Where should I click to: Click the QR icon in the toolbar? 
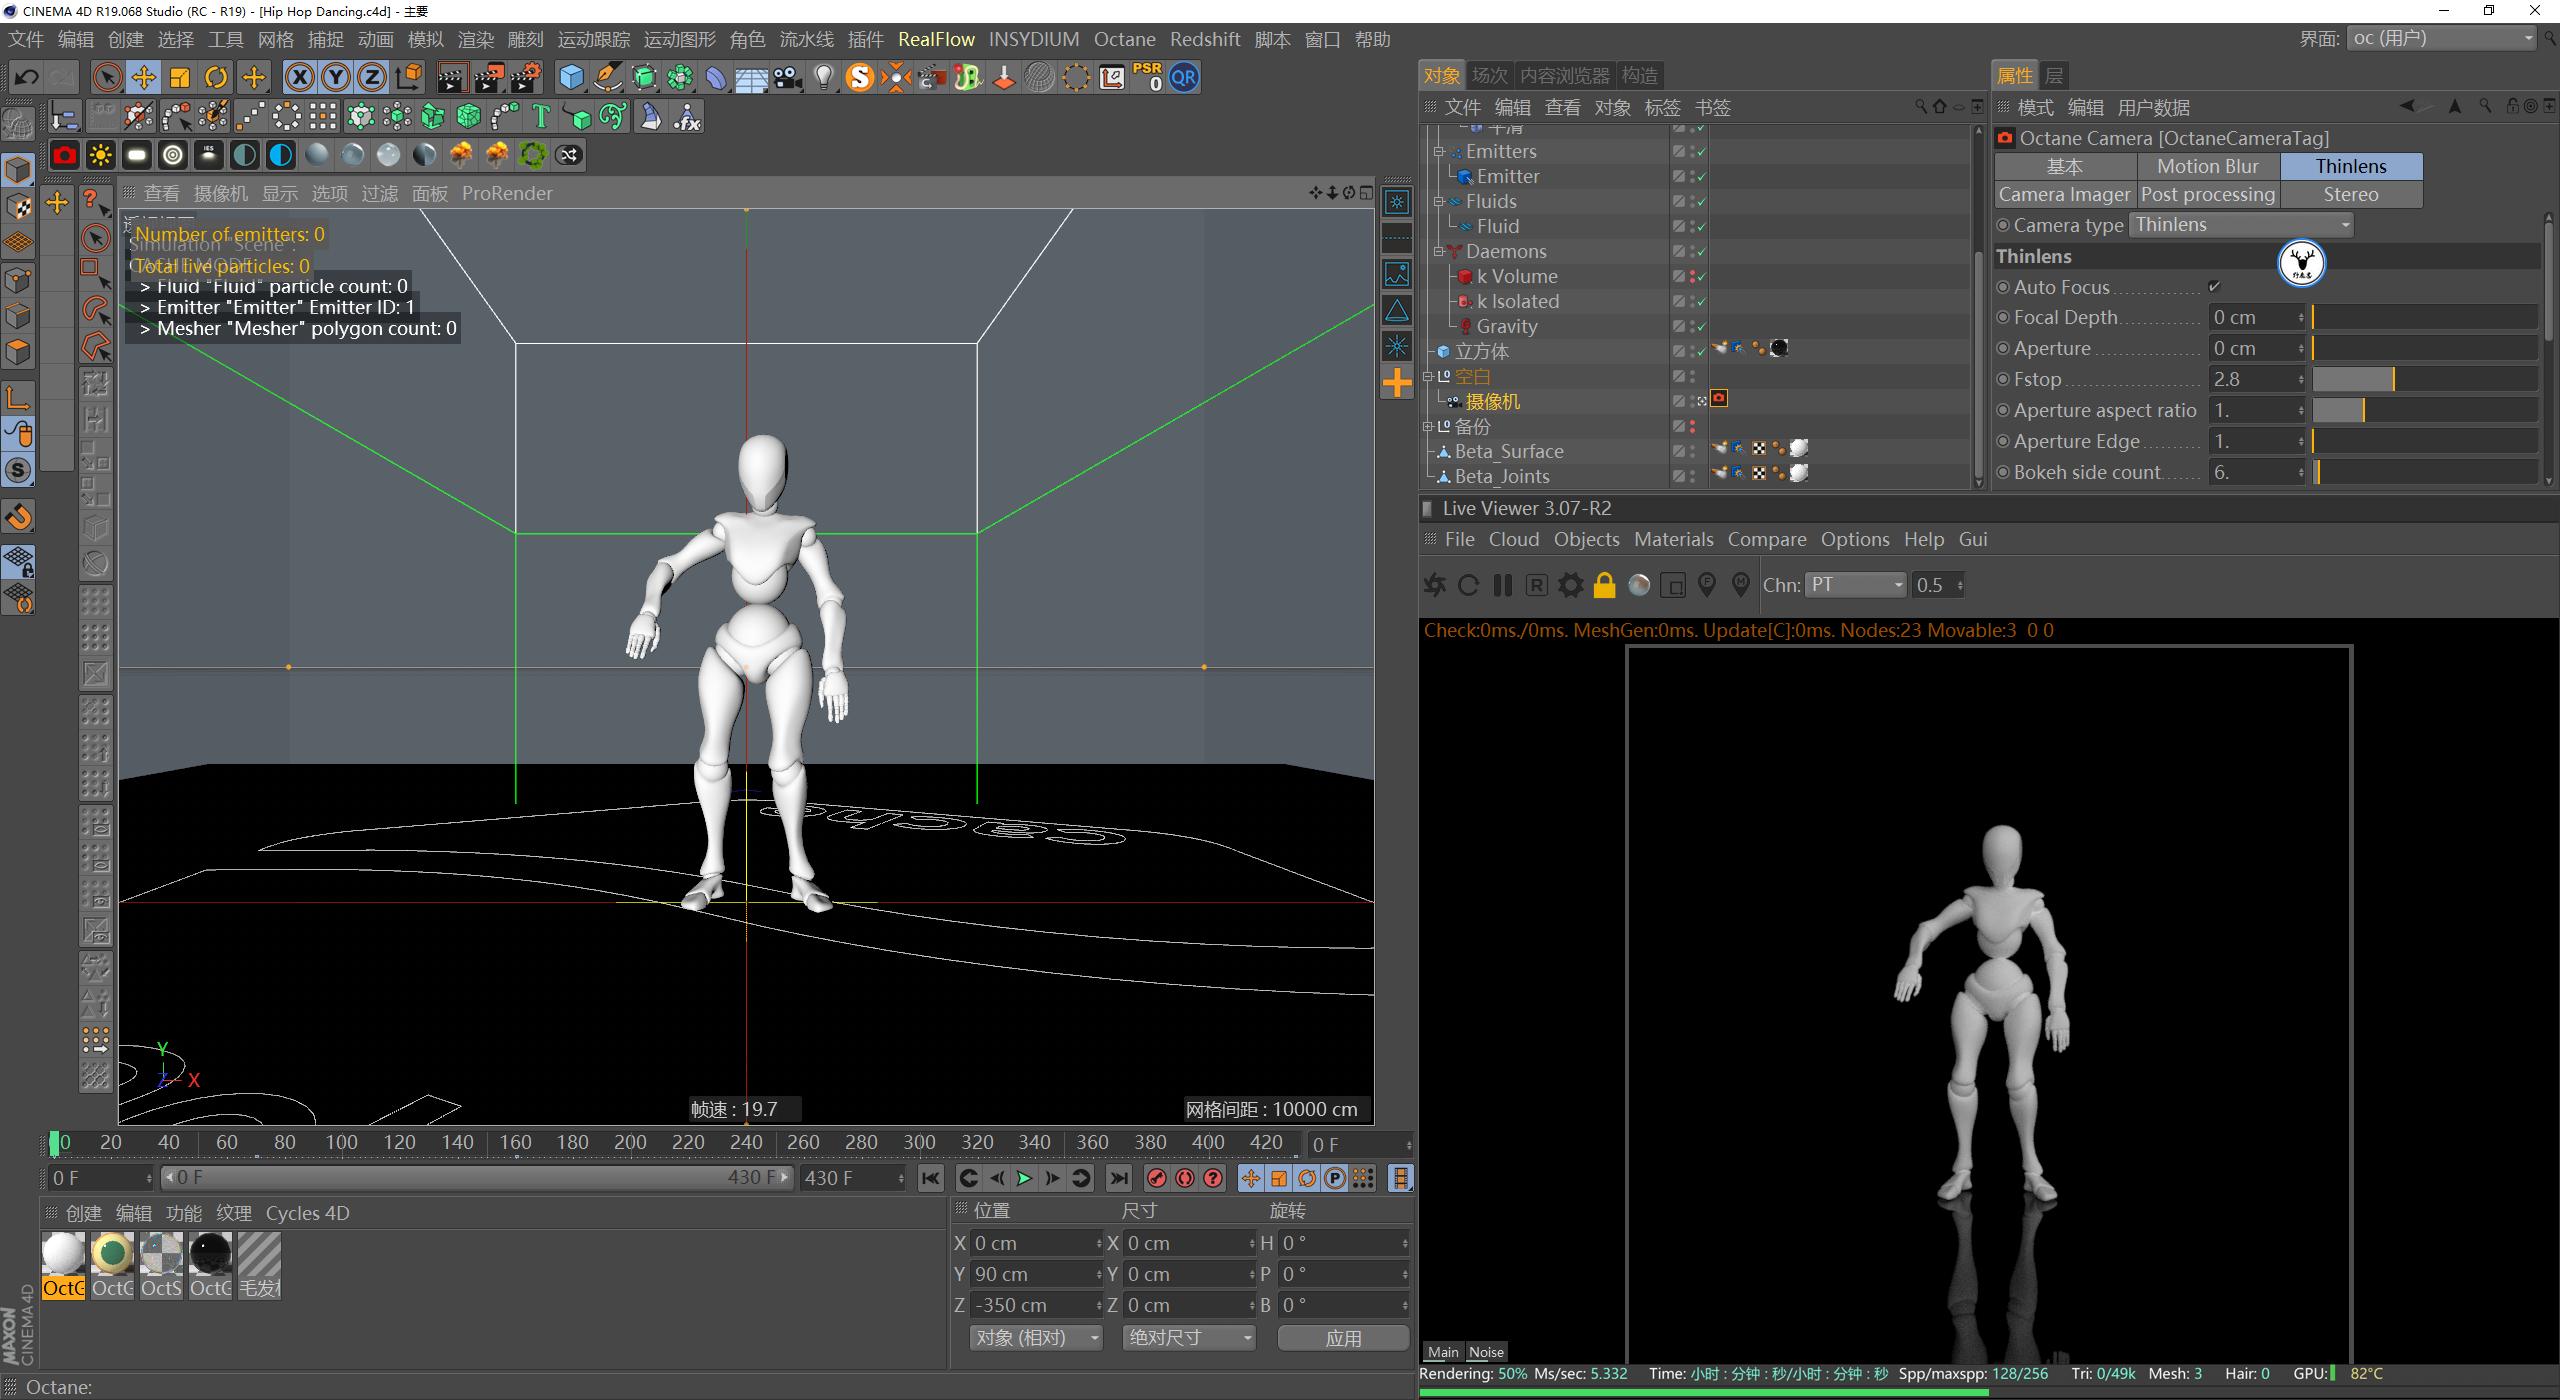point(1184,77)
